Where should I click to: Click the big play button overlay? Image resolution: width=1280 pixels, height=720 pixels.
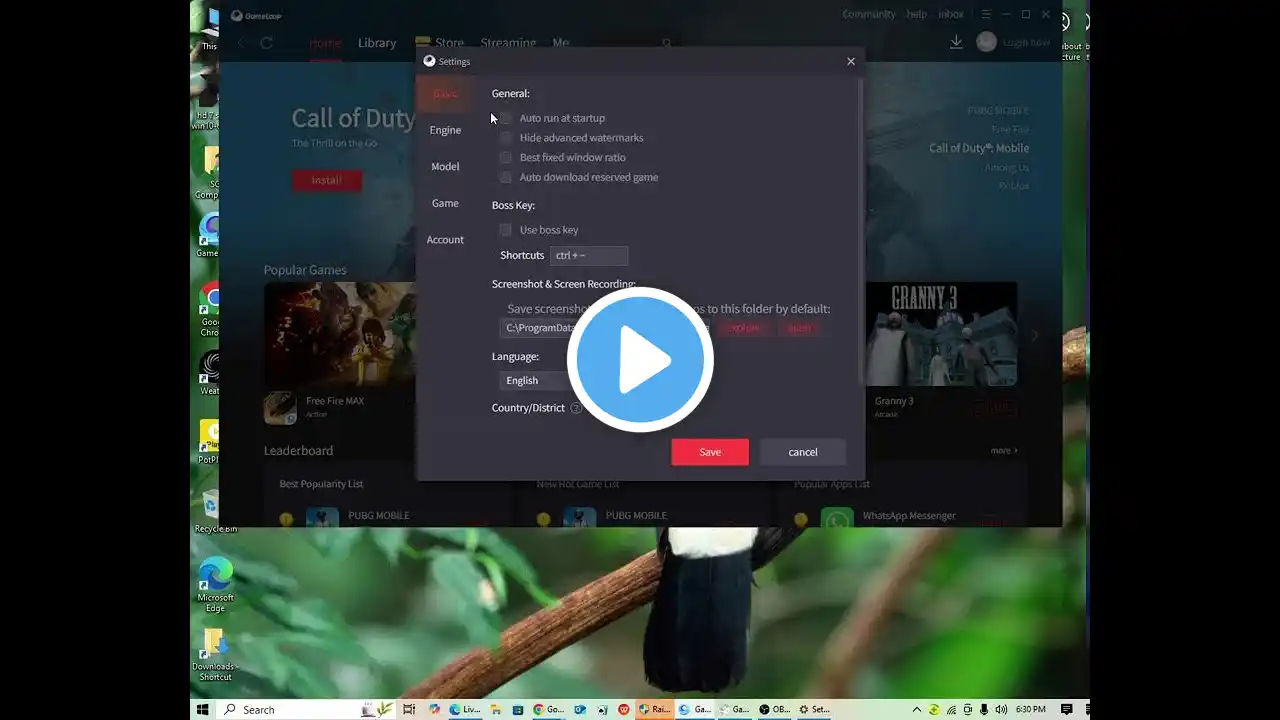point(640,360)
